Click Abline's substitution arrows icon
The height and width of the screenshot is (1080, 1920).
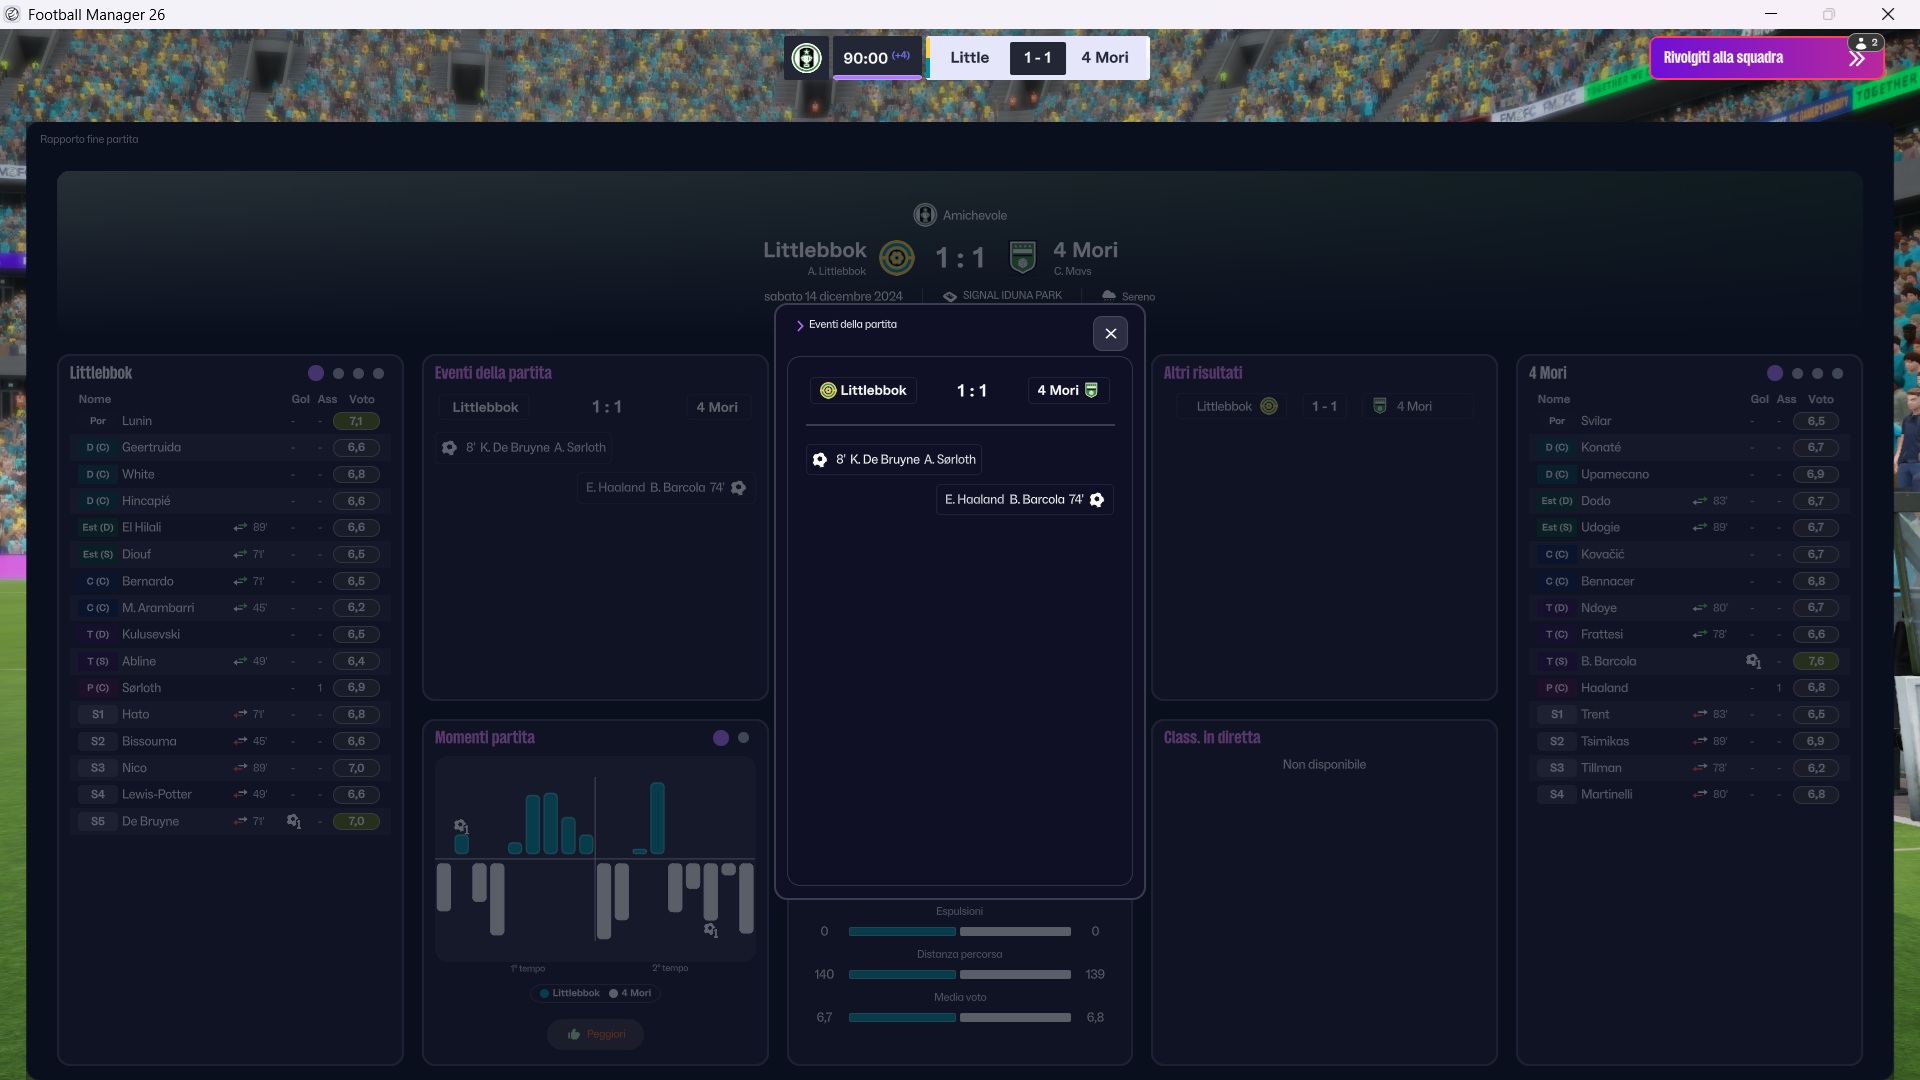[240, 661]
